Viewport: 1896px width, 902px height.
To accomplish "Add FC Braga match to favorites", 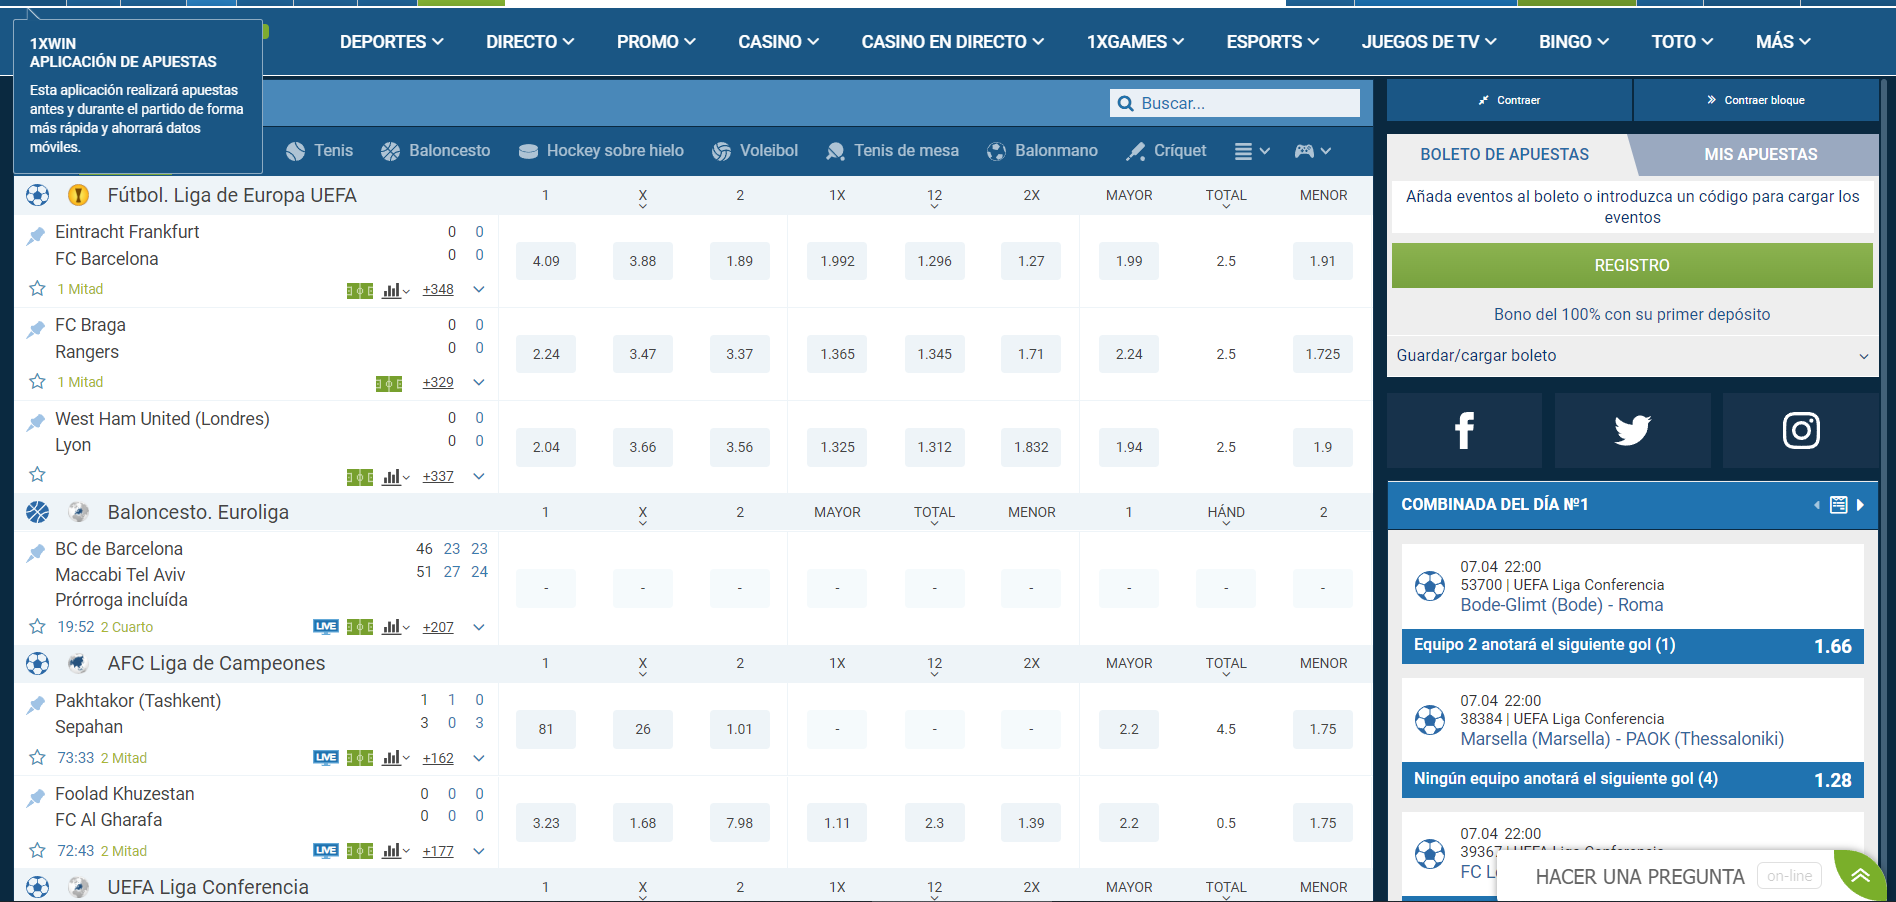I will click(37, 381).
